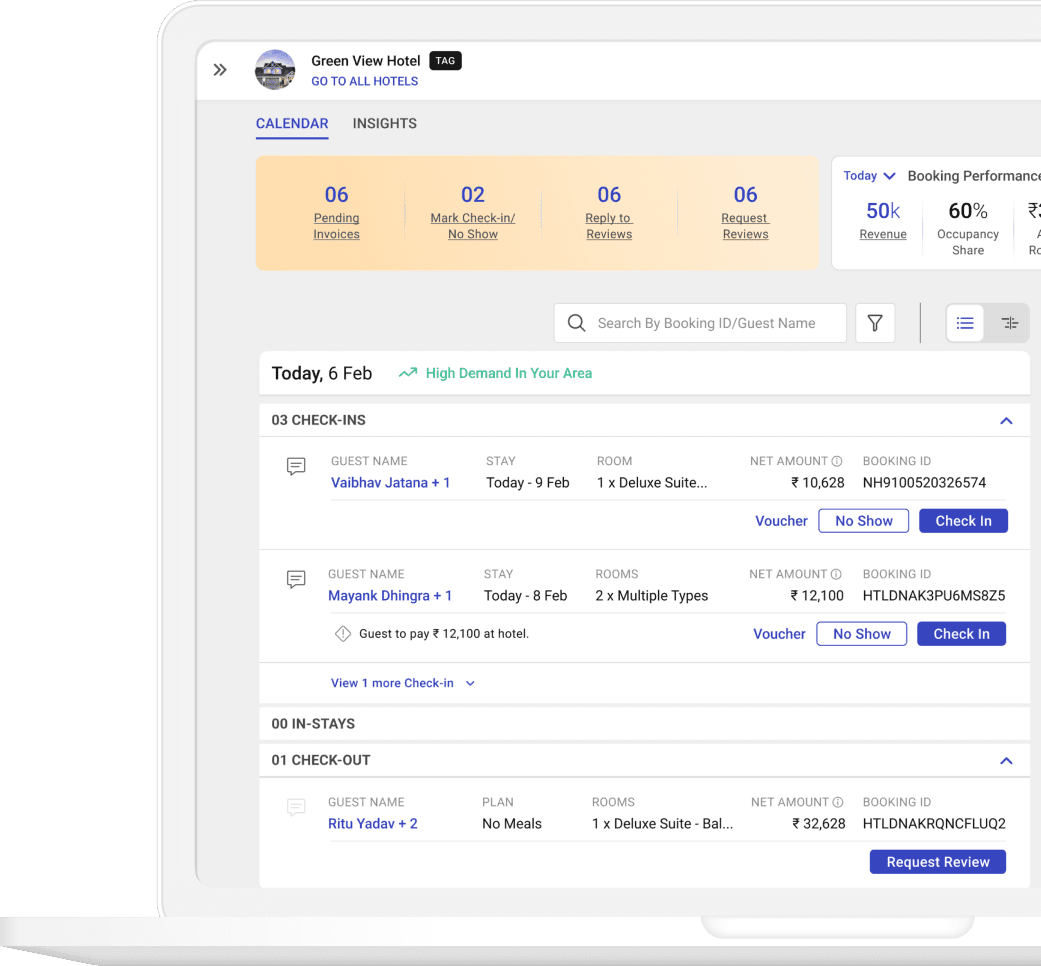Switch to list view toggle
The width and height of the screenshot is (1041, 966).
click(x=965, y=323)
